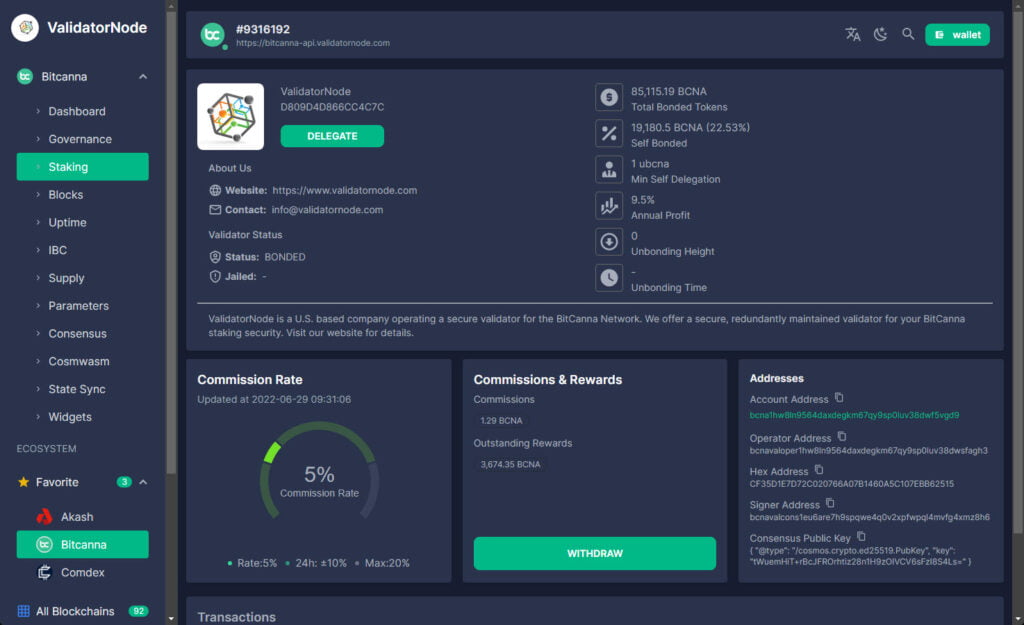1024x625 pixels.
Task: Click the Bitcanna chain icon in the header
Action: [x=212, y=35]
